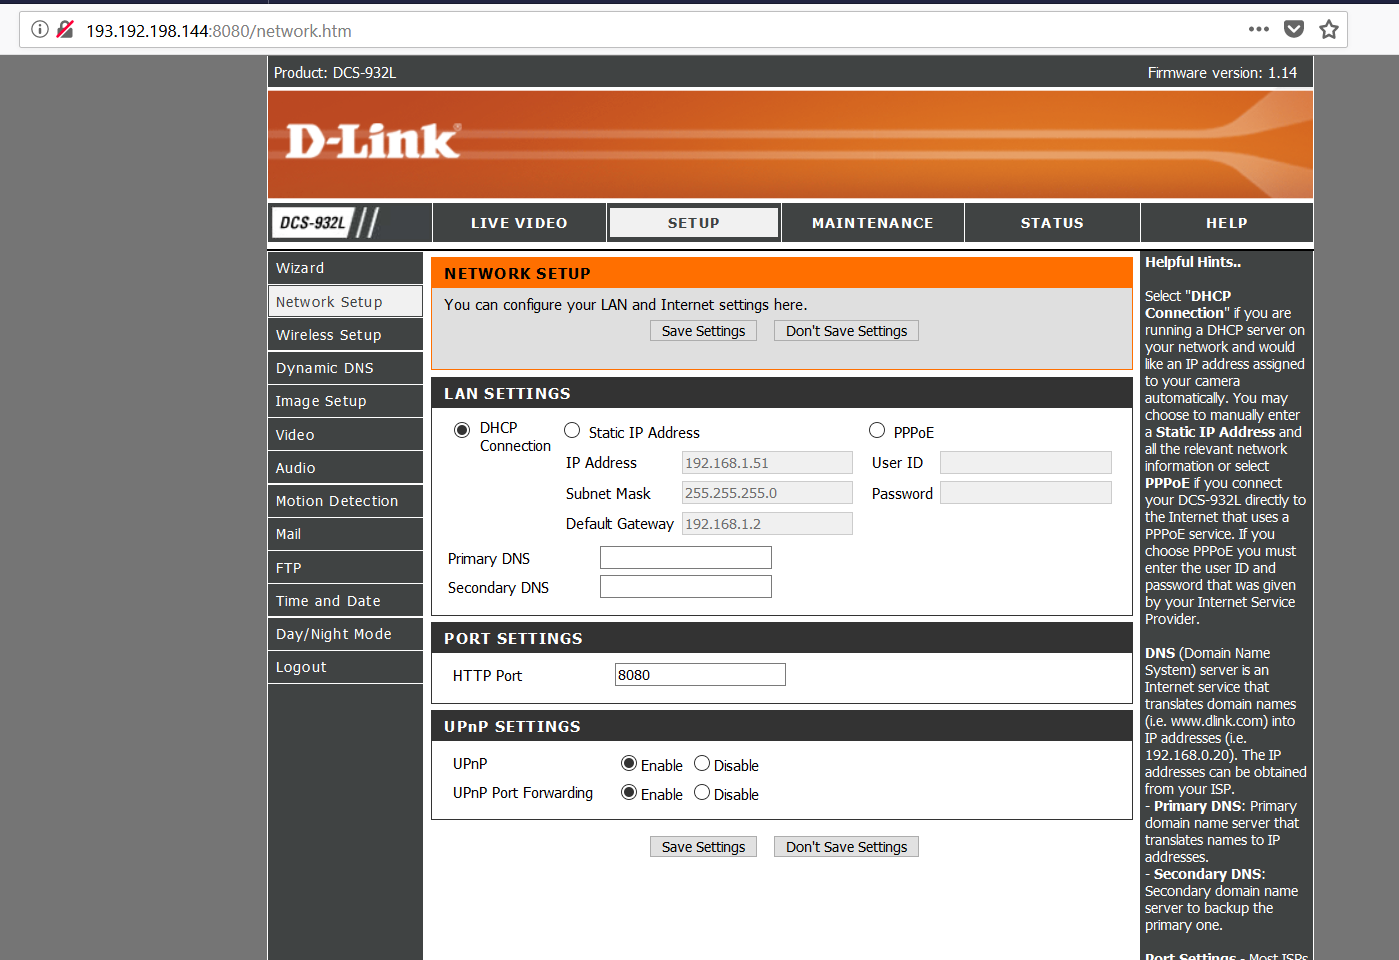Click the PPPoE User ID field
Screen dimensions: 1399x960
pos(1026,462)
